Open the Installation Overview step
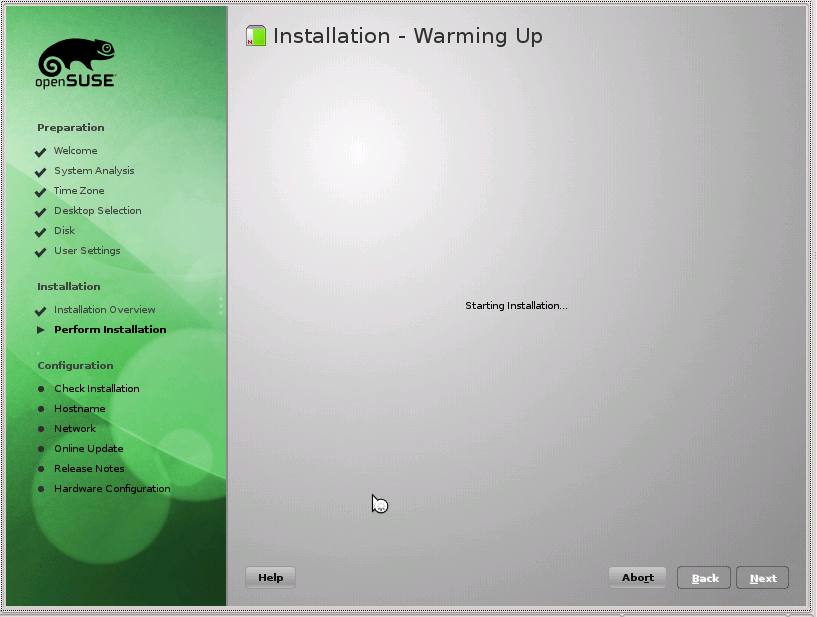This screenshot has width=817, height=617. 105,310
